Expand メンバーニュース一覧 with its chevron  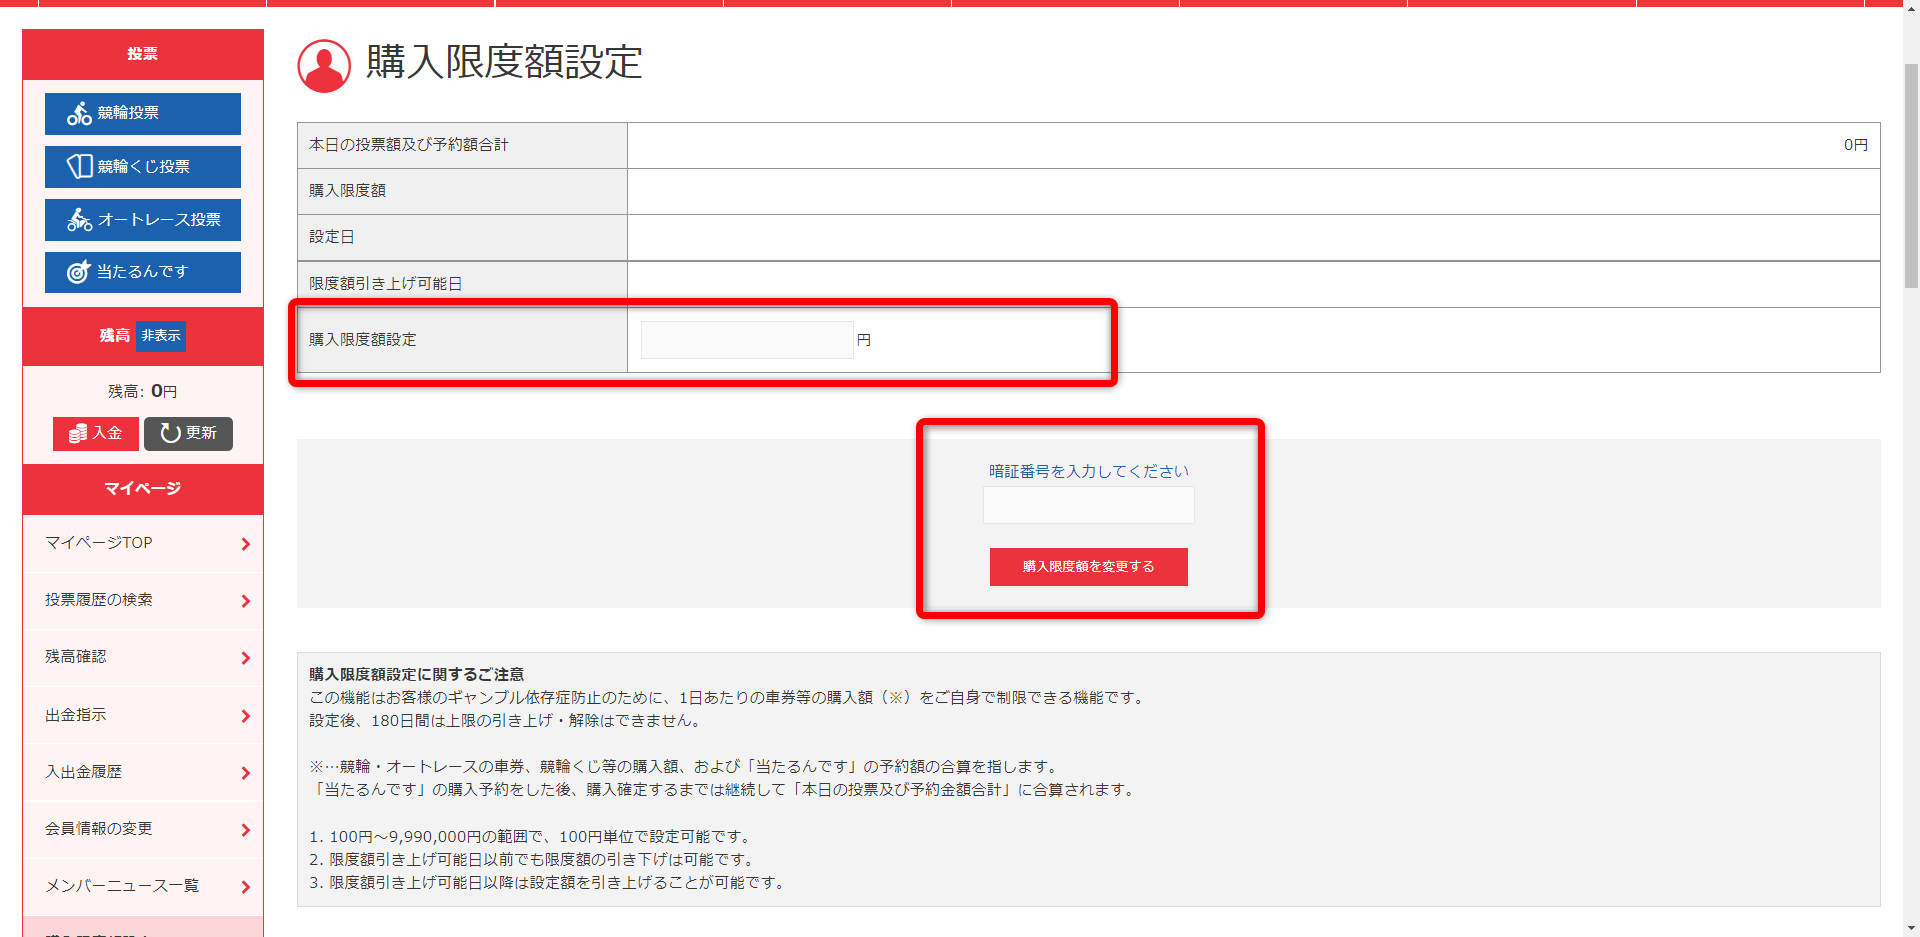tap(245, 886)
